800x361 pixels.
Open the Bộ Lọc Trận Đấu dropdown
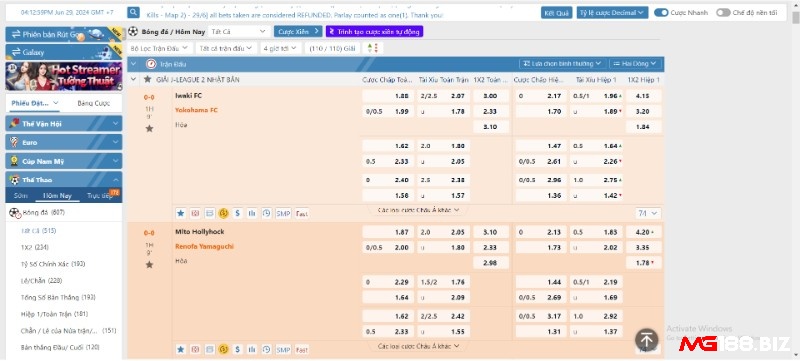coord(160,48)
